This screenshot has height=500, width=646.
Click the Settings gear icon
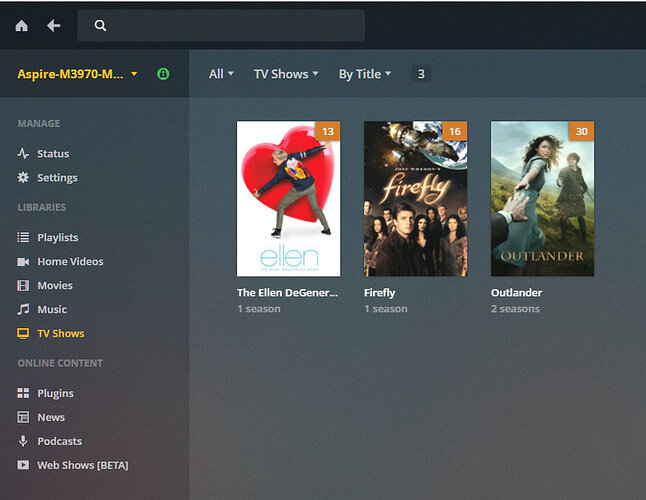(23, 178)
